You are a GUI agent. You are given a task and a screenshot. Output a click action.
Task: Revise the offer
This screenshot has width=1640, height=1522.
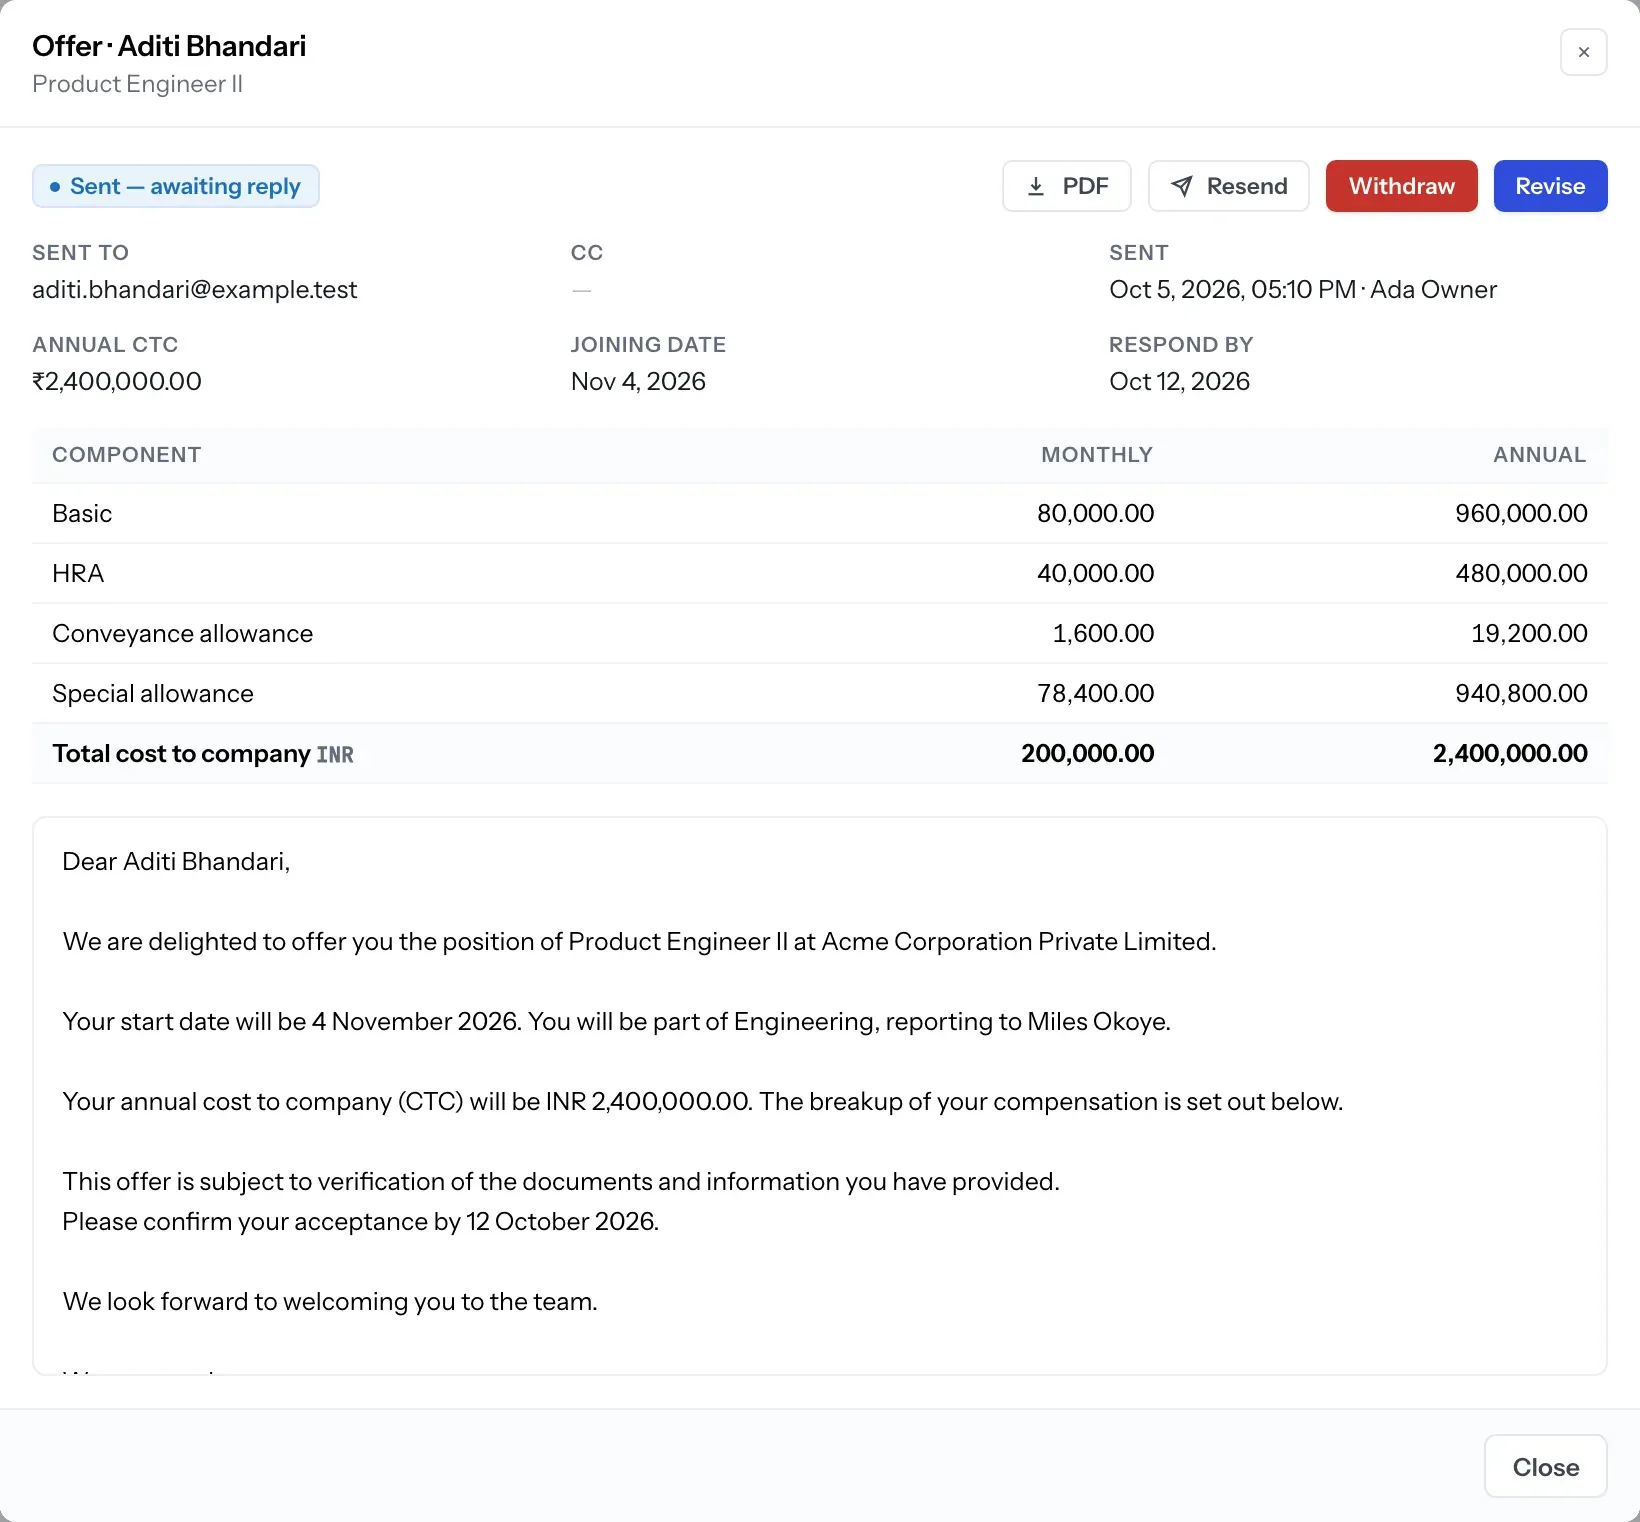[x=1551, y=186]
